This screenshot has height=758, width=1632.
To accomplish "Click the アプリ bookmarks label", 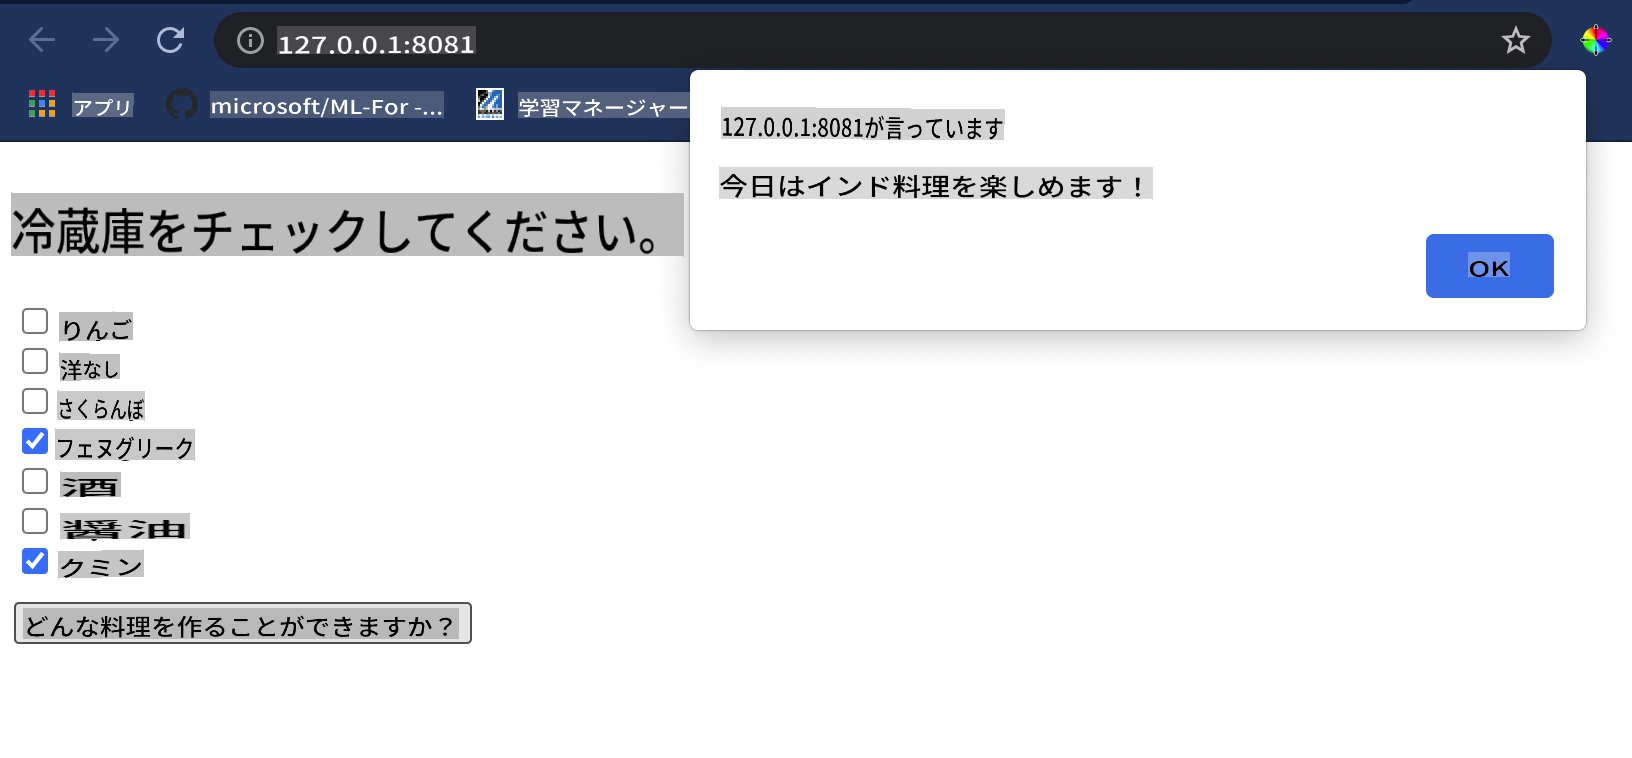I will tap(102, 106).
